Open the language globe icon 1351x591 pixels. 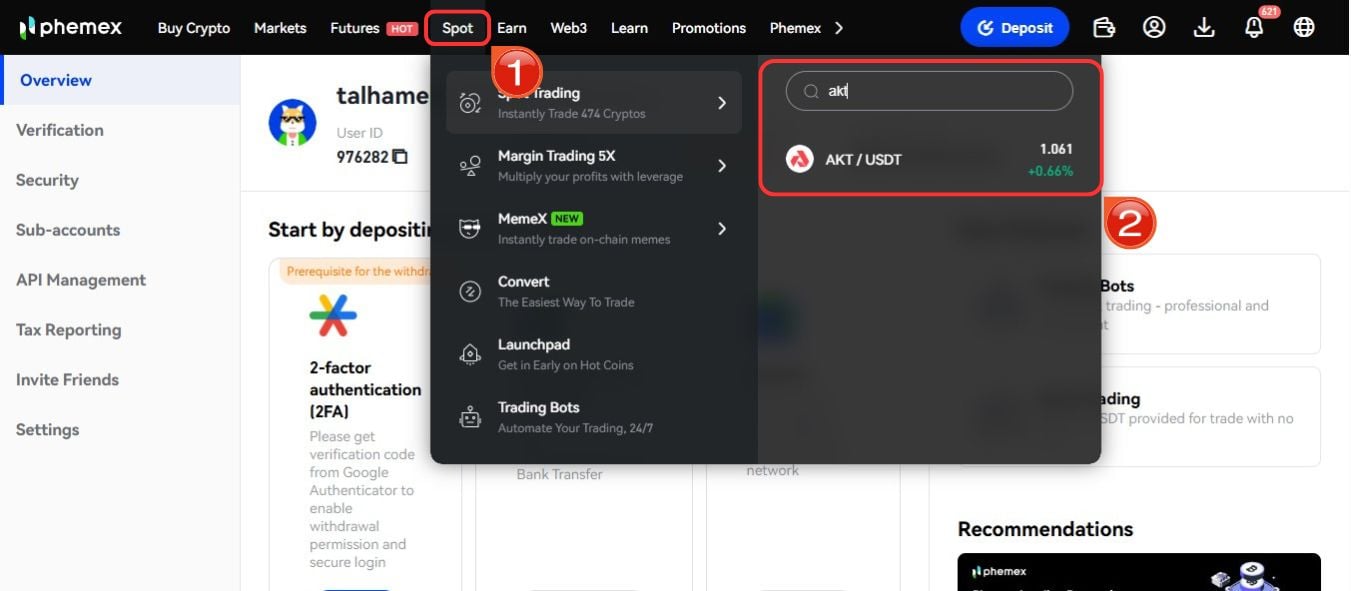[x=1304, y=28]
